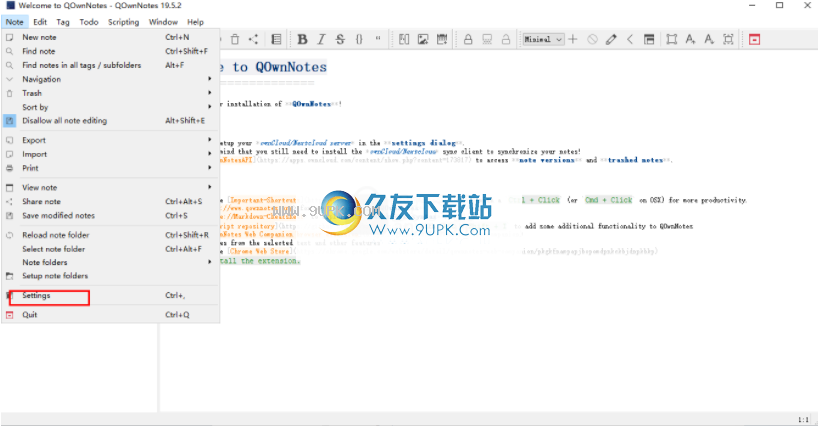Click the heading text 'to QOwnNotes'
Image resolution: width=818 pixels, height=427 pixels.
pos(280,67)
